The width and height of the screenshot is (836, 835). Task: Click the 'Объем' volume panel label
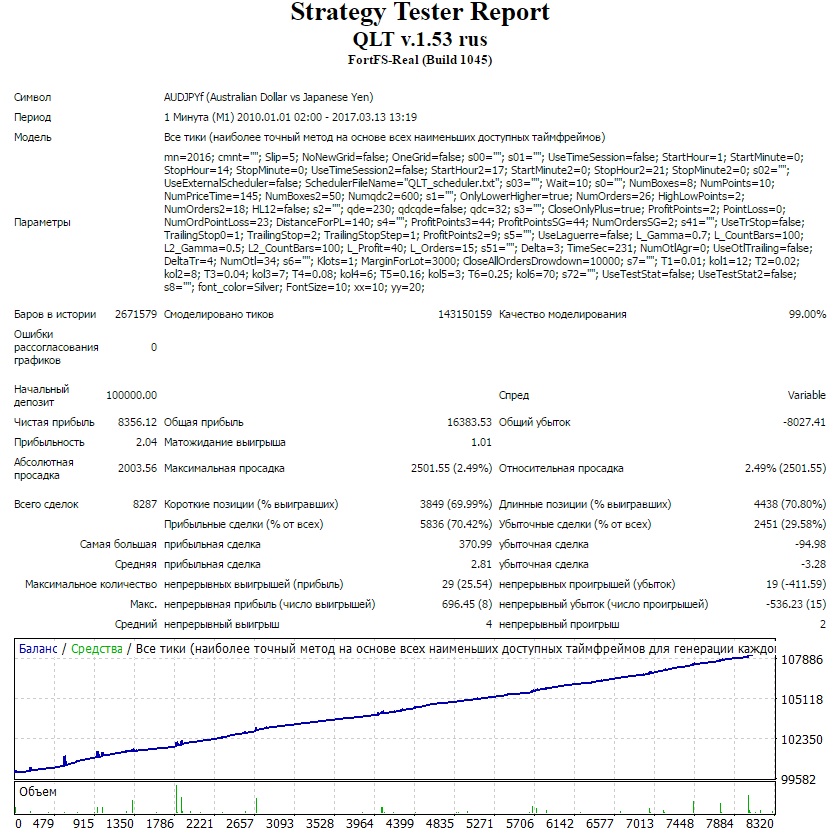coord(37,792)
